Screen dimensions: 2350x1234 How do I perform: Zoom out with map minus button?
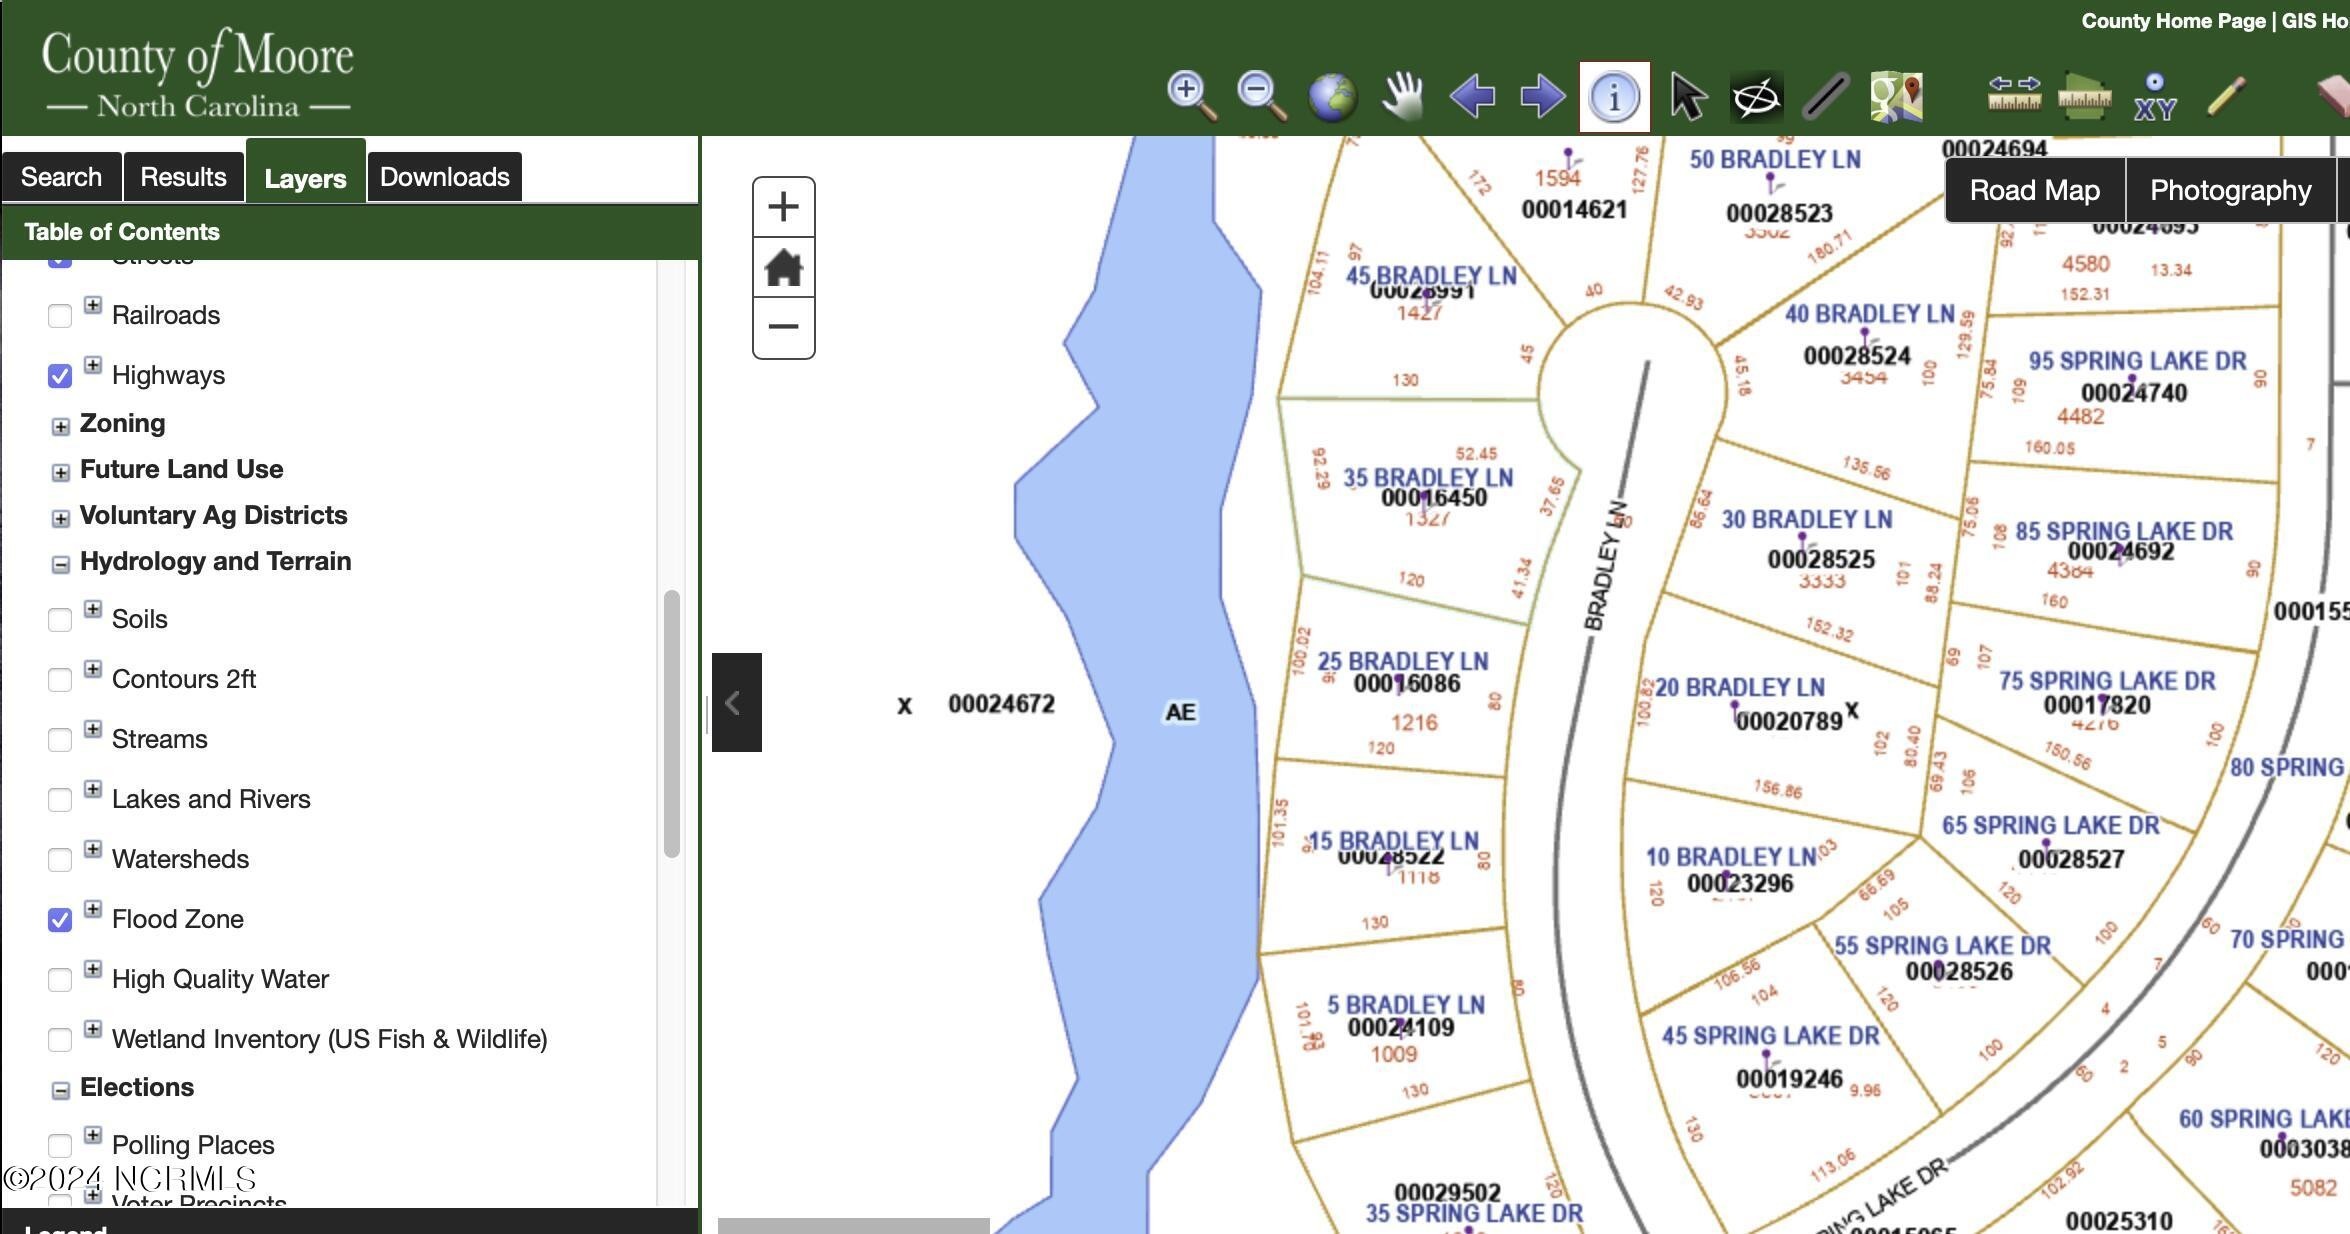click(x=783, y=327)
